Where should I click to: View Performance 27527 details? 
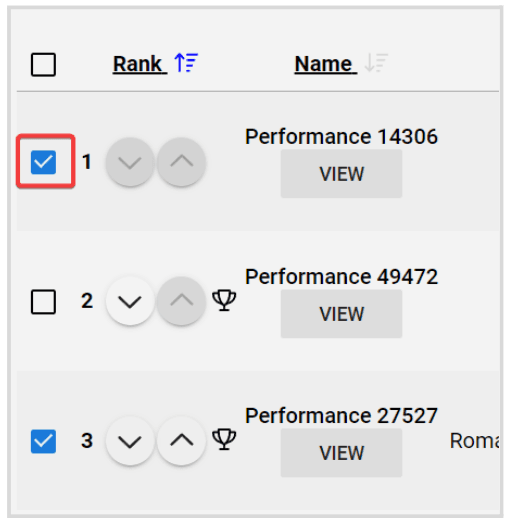click(341, 453)
